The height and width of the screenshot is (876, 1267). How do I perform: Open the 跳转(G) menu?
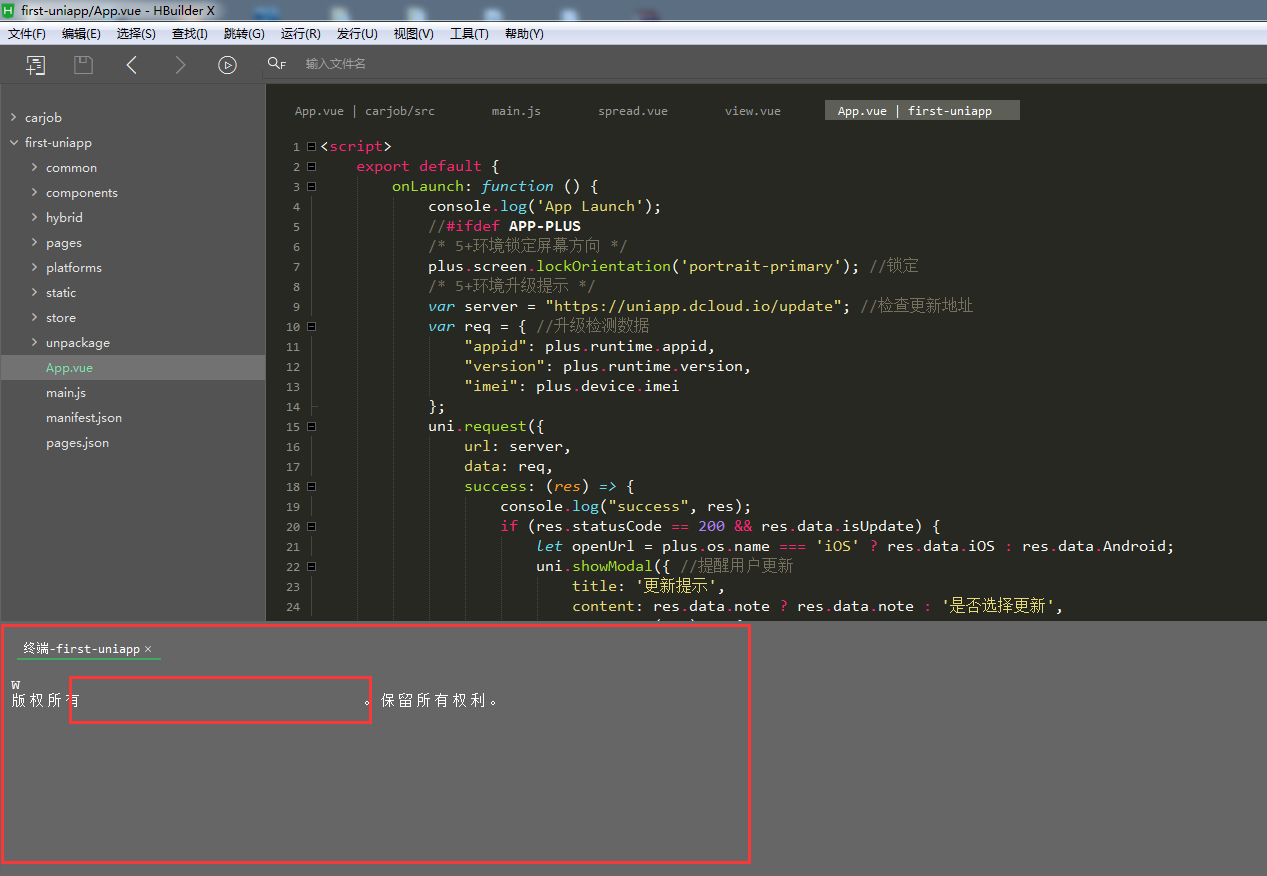pos(244,34)
